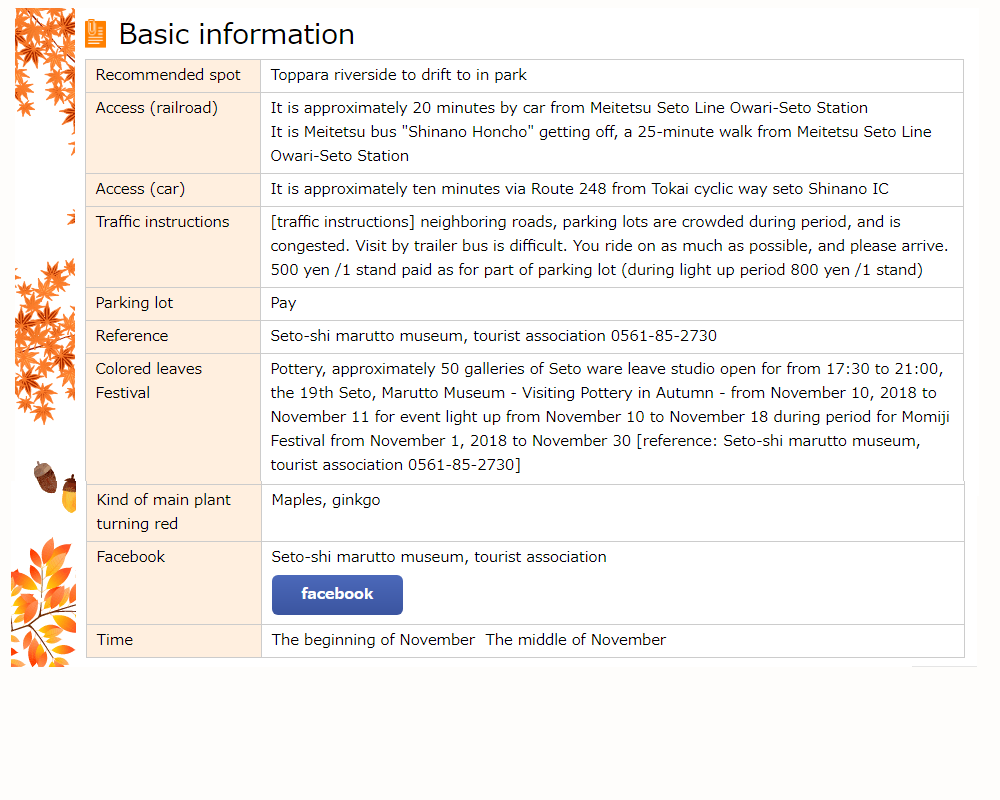Screen dimensions: 1000x800
Task: Click the 'Momiji Festival from November 1' line
Action: [595, 441]
